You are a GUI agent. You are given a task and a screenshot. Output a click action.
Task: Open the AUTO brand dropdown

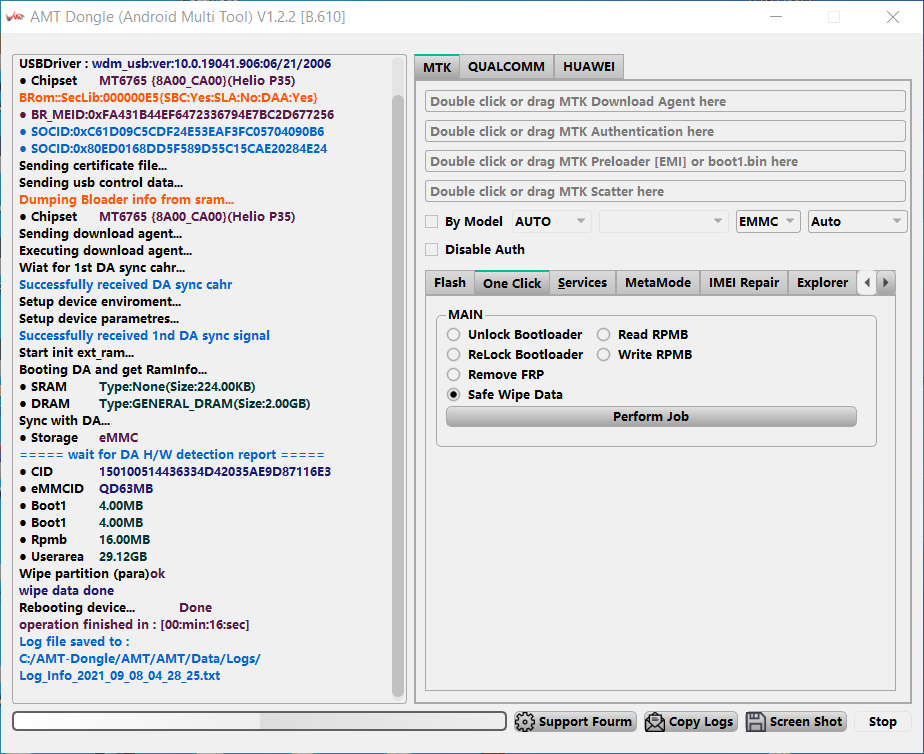point(551,221)
